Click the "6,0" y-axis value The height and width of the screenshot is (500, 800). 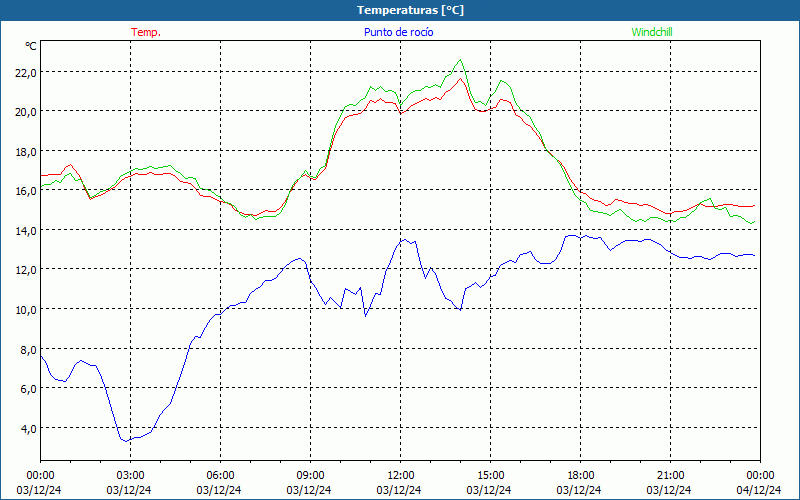(x=28, y=389)
